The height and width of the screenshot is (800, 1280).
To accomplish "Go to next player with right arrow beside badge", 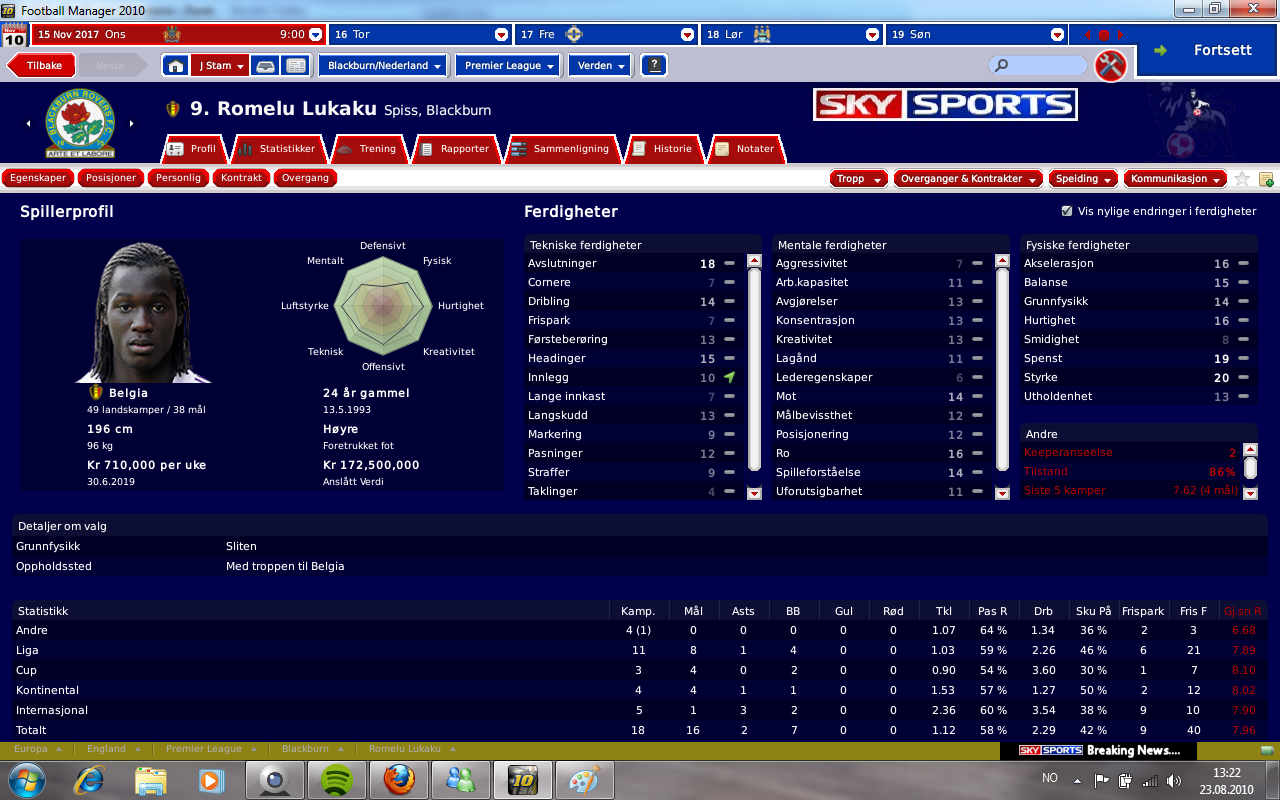I will tap(132, 124).
